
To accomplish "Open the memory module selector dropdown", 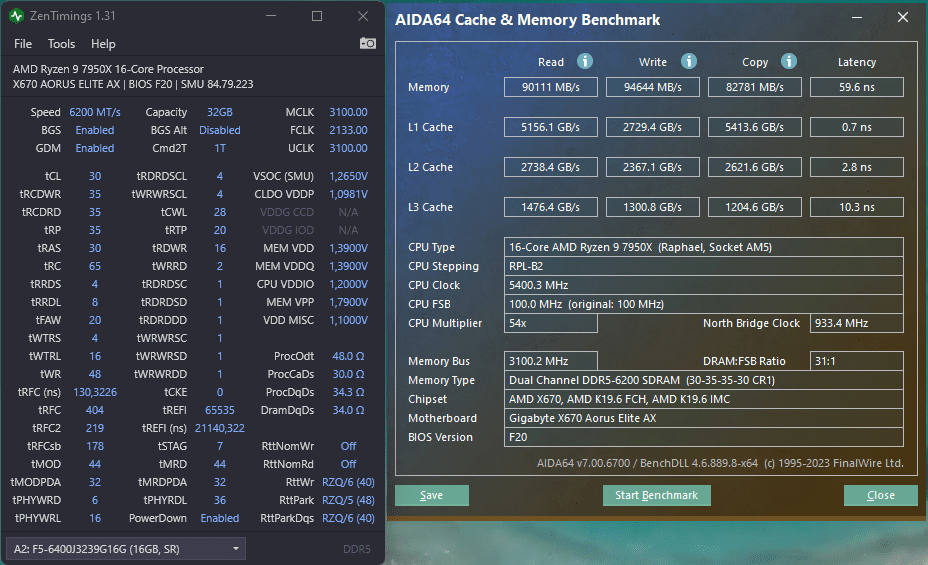I will (x=125, y=548).
